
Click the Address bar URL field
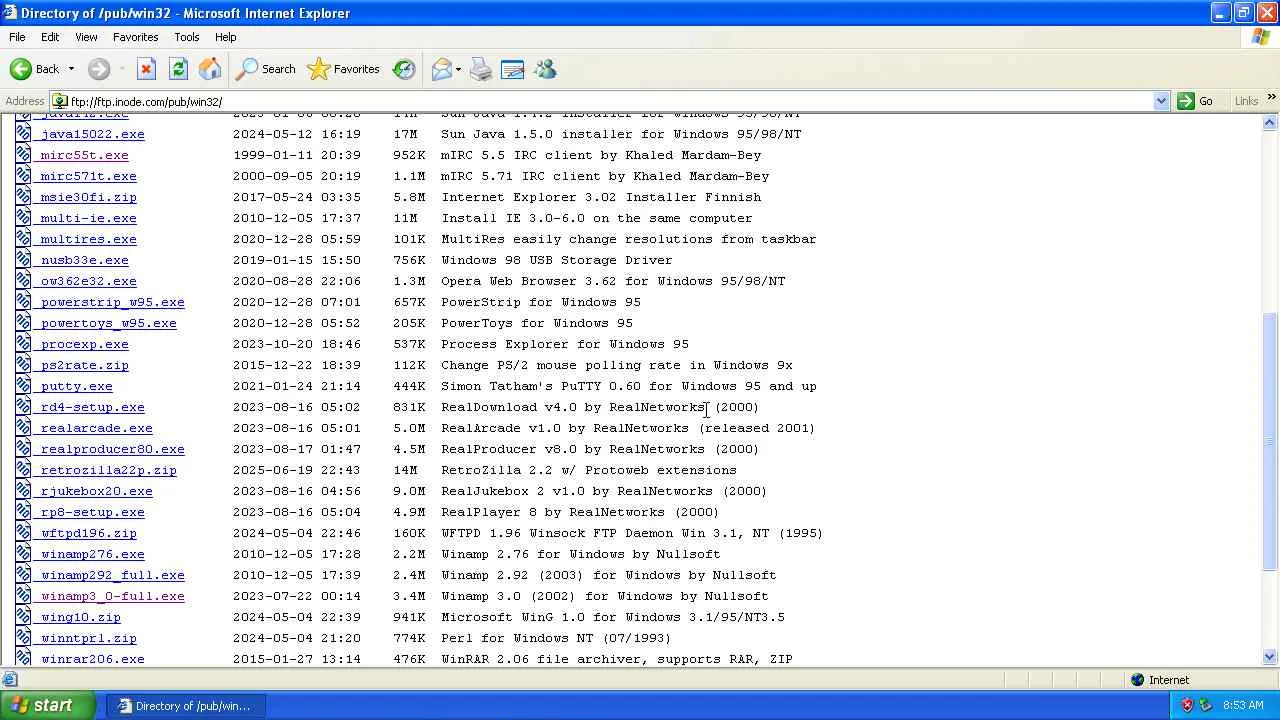[x=610, y=101]
